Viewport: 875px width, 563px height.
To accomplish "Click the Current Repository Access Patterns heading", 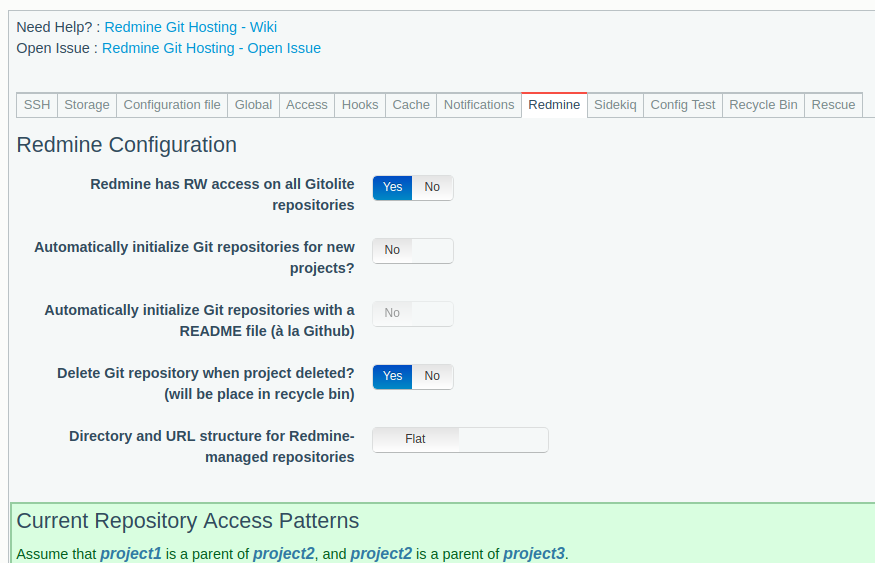I will [188, 521].
